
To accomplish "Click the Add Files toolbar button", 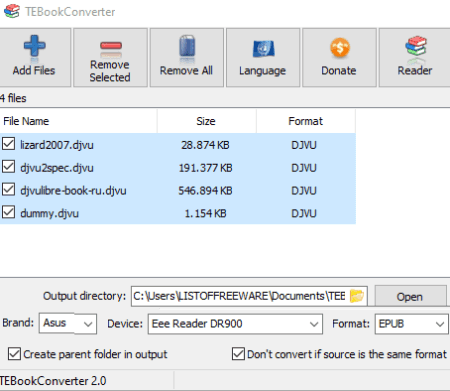I will (x=34, y=57).
